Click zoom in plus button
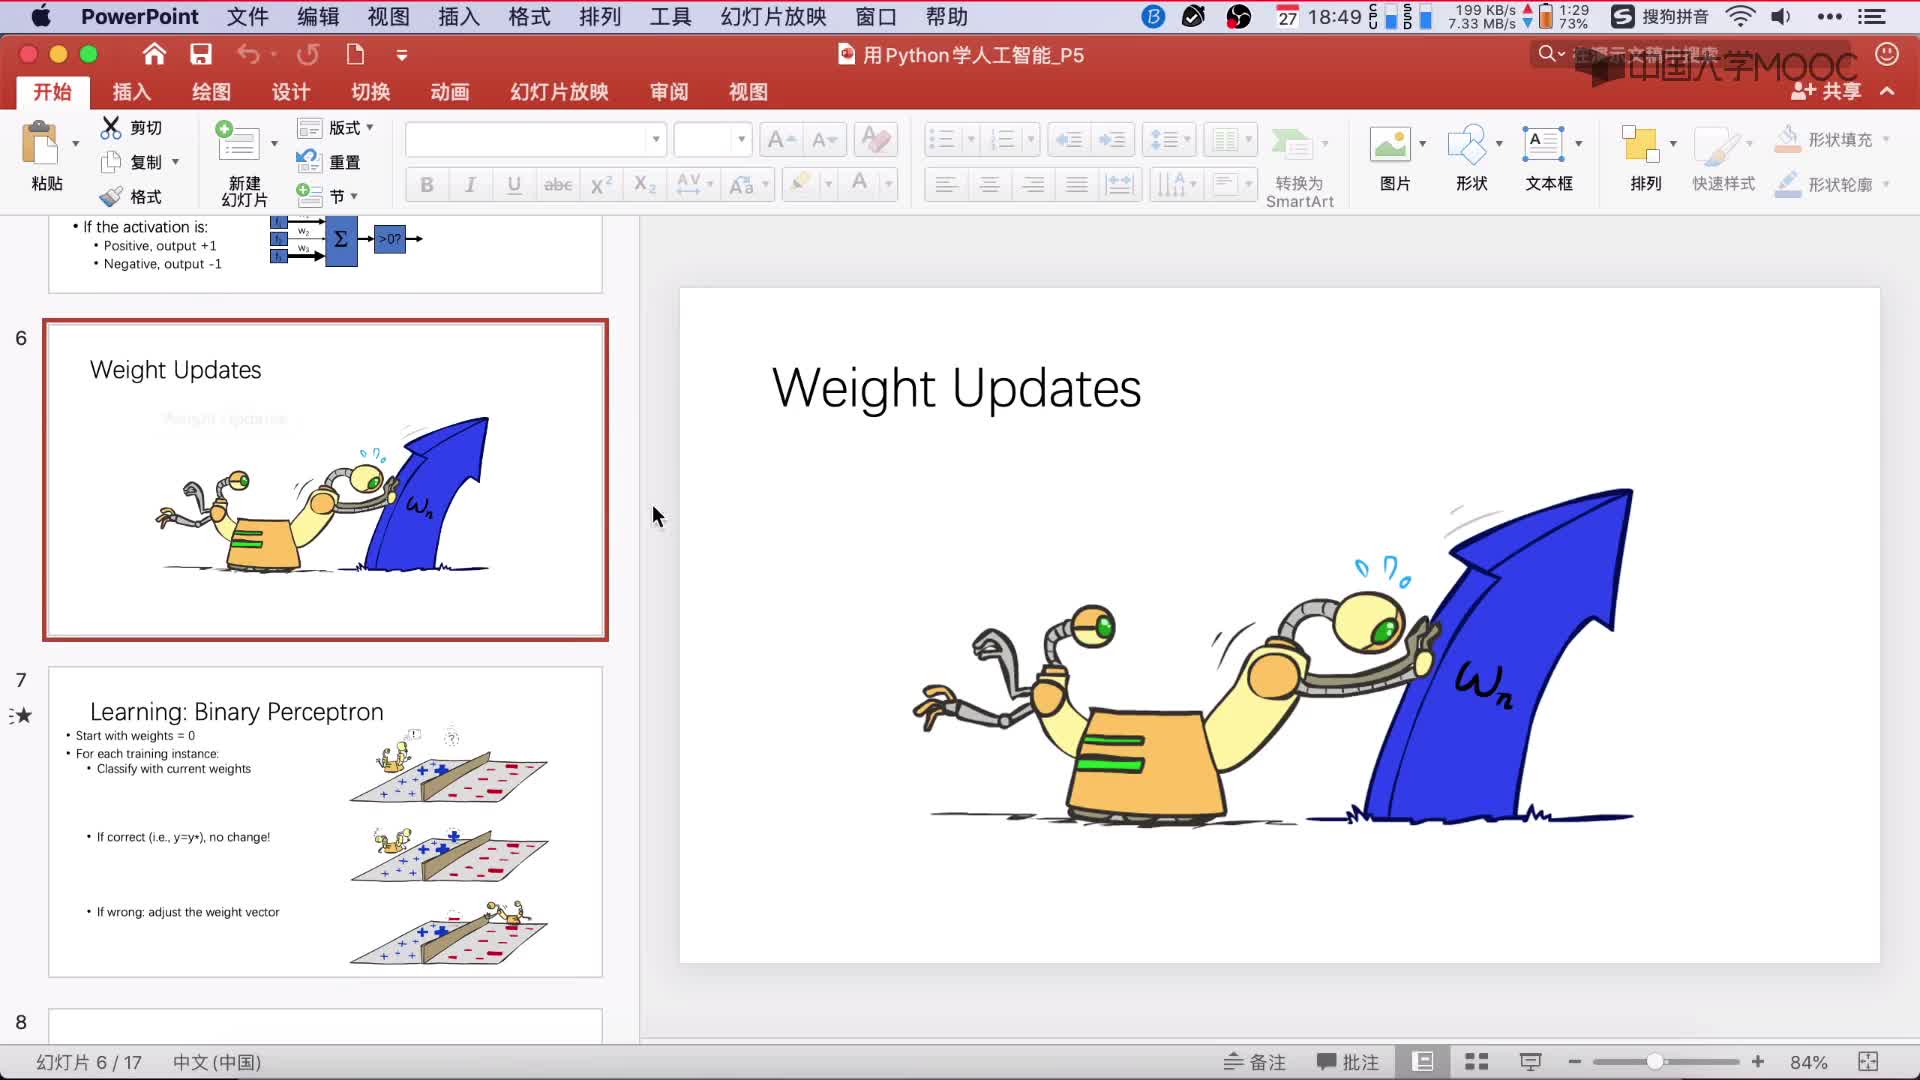Image resolution: width=1920 pixels, height=1080 pixels. (1758, 1062)
